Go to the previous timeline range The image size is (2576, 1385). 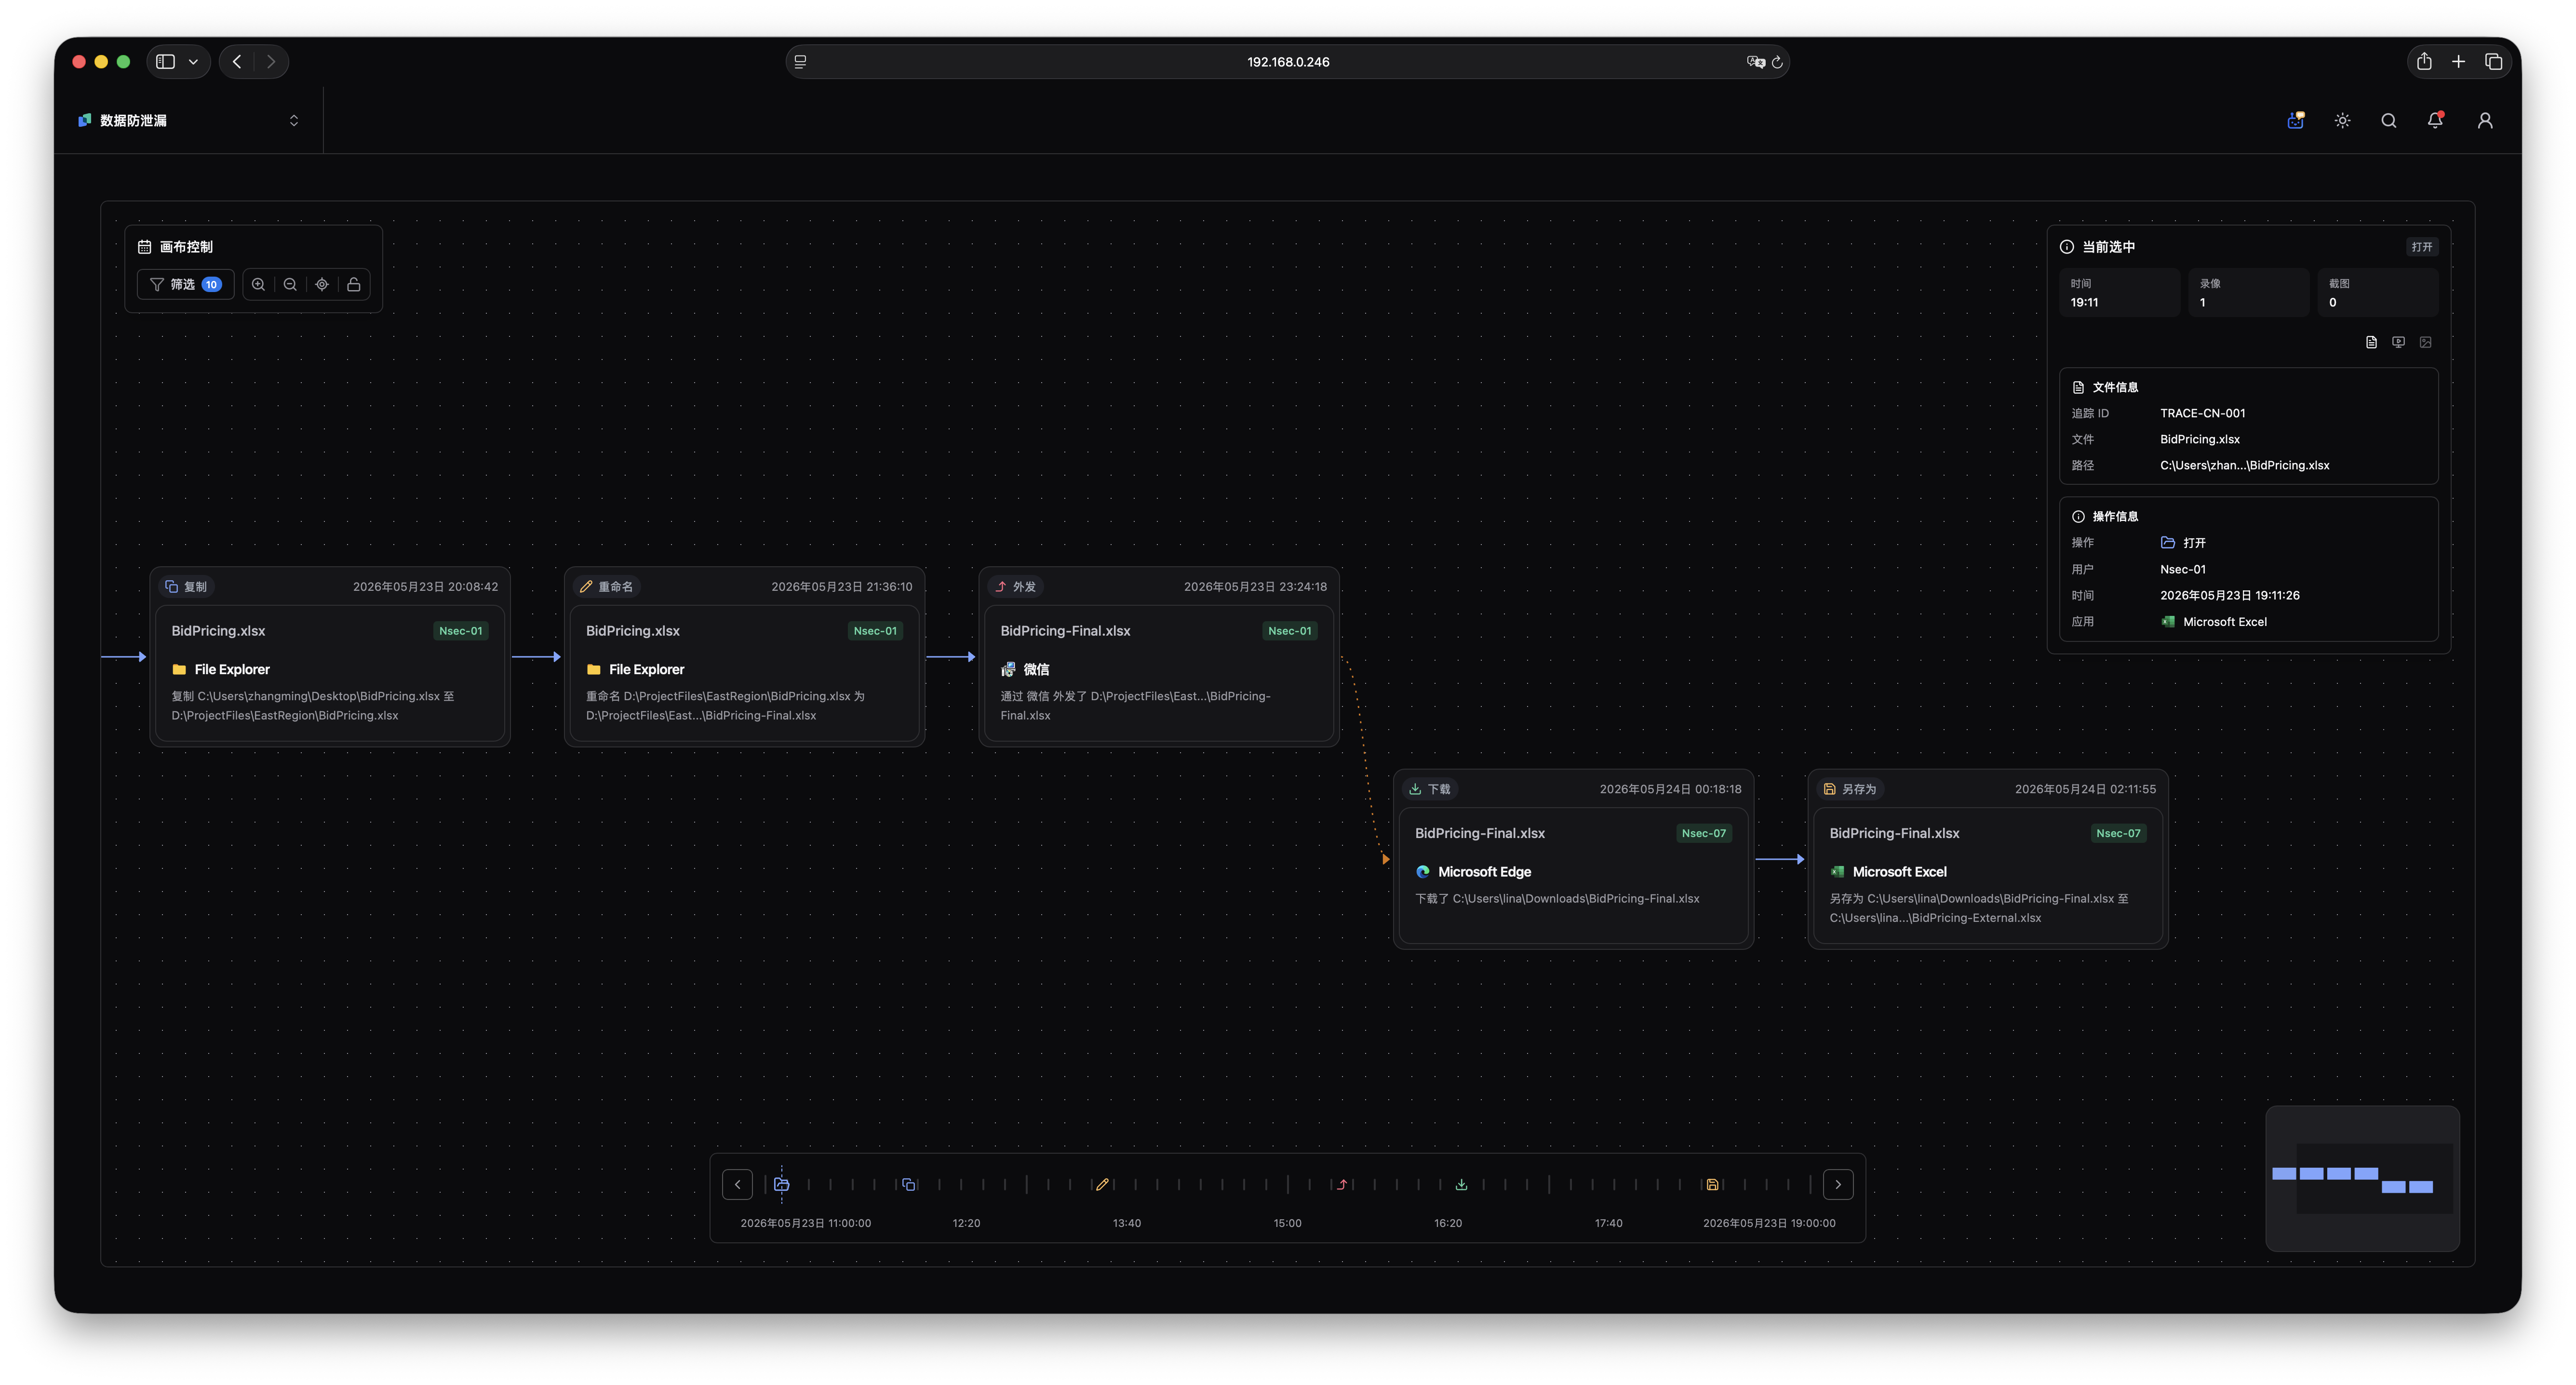(738, 1184)
